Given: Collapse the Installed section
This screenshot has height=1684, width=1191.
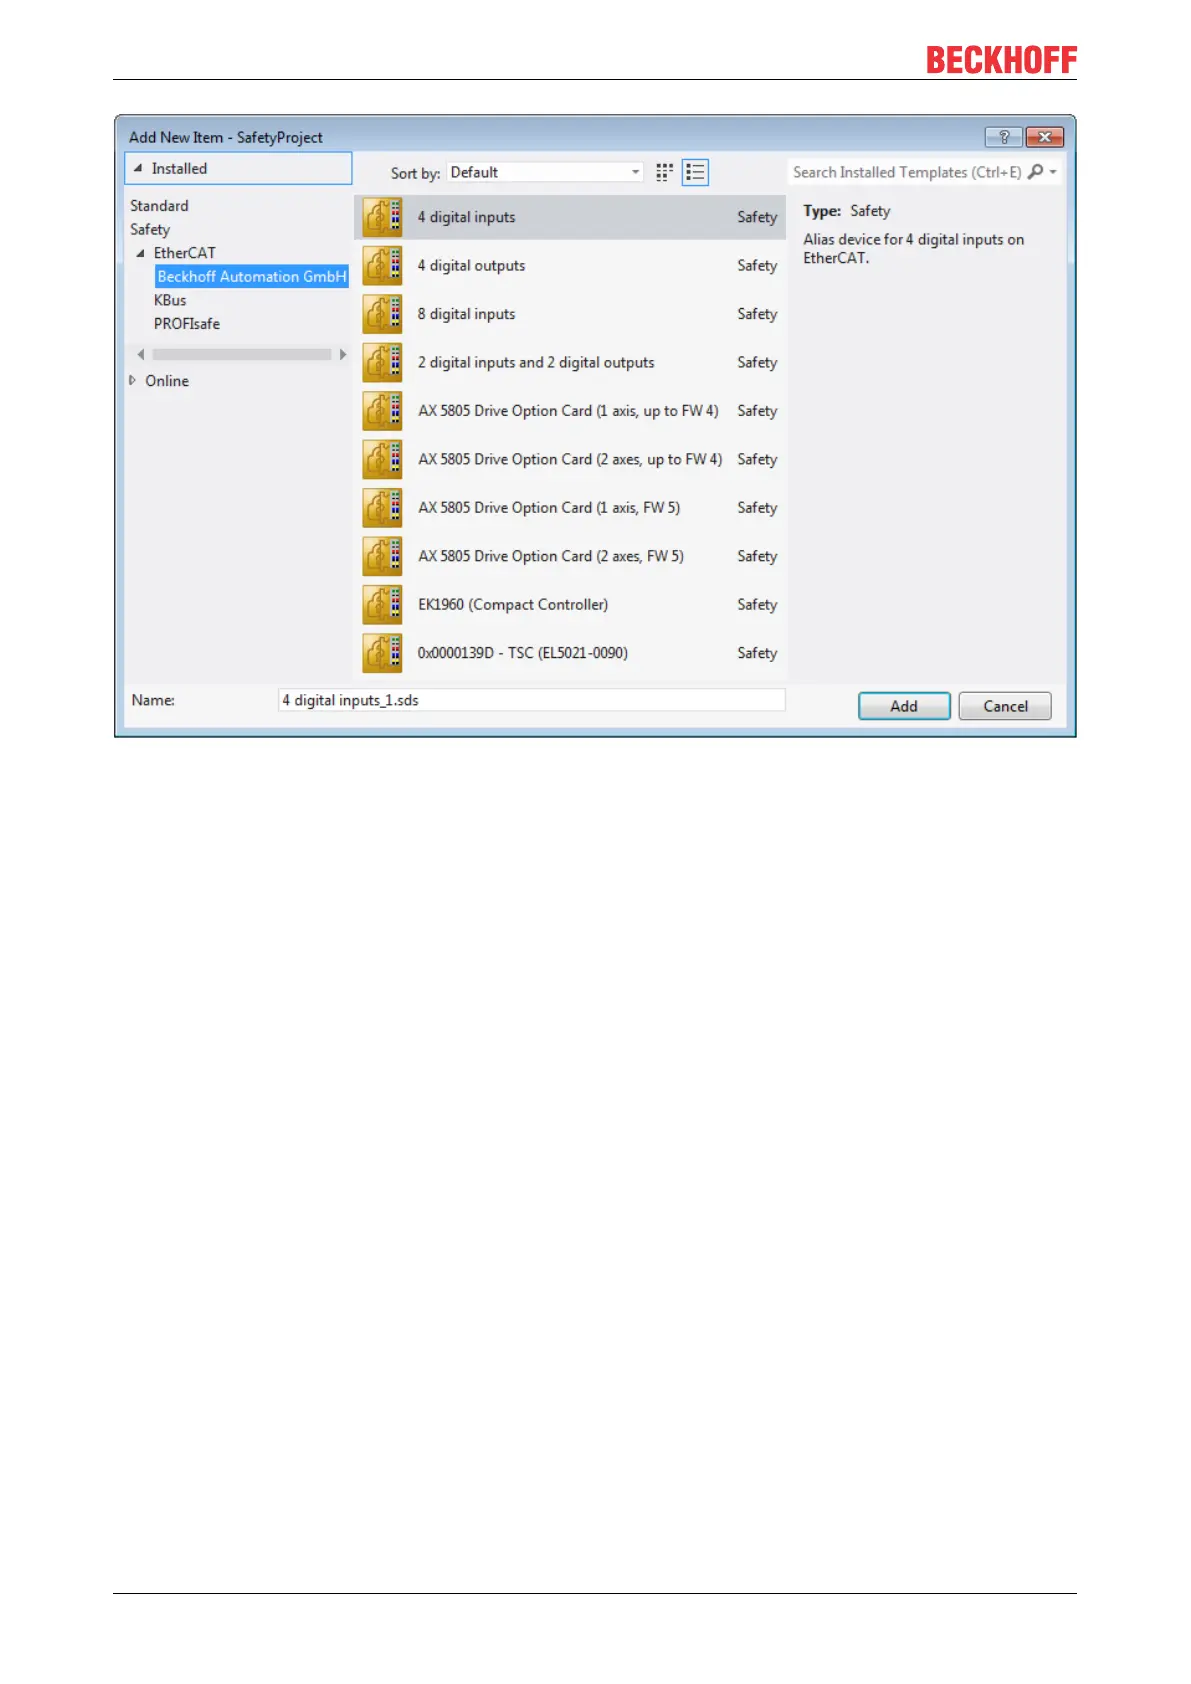Looking at the screenshot, I should pos(138,169).
